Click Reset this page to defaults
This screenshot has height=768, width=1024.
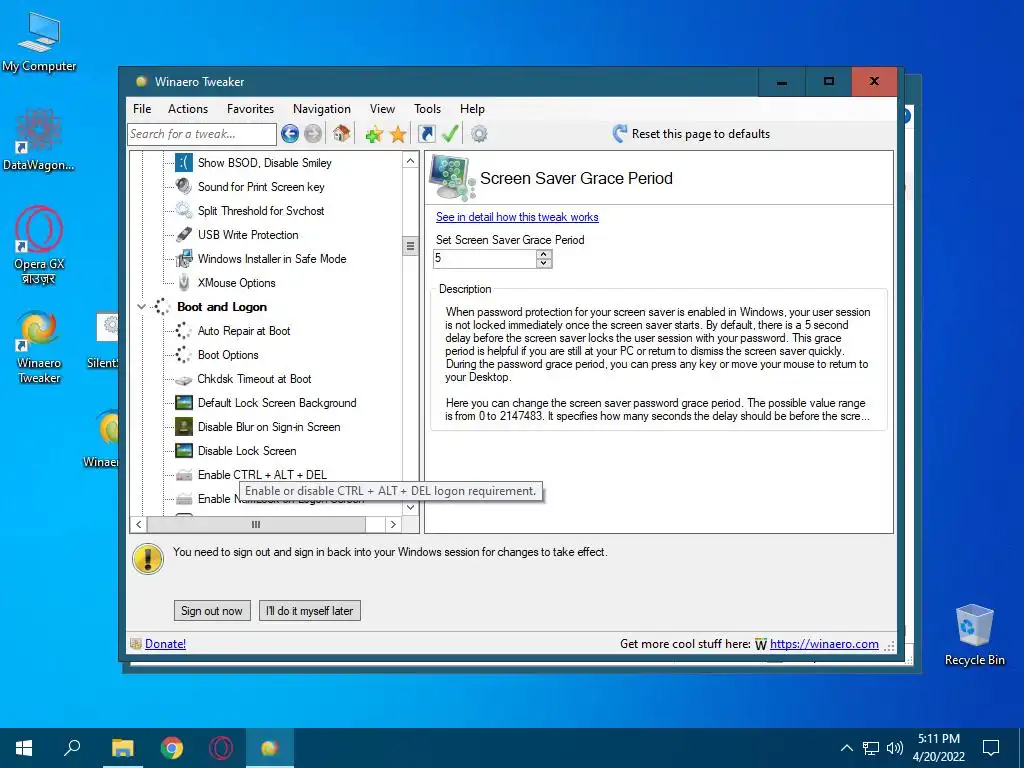click(691, 134)
